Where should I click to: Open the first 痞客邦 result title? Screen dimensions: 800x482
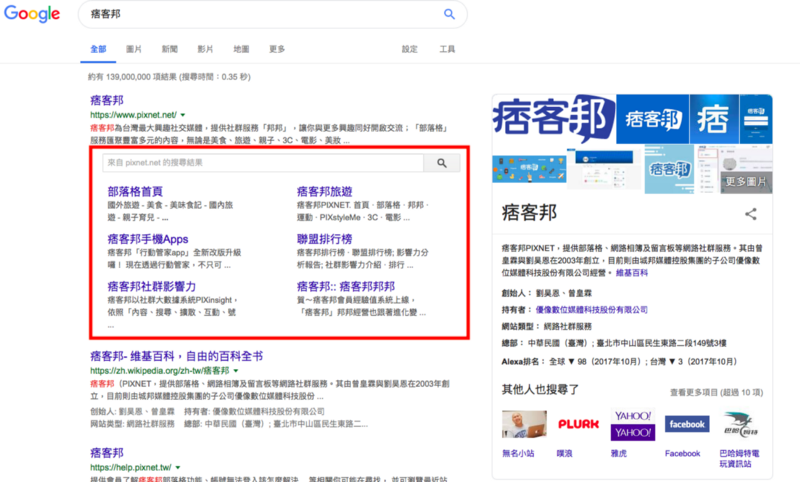click(x=107, y=100)
